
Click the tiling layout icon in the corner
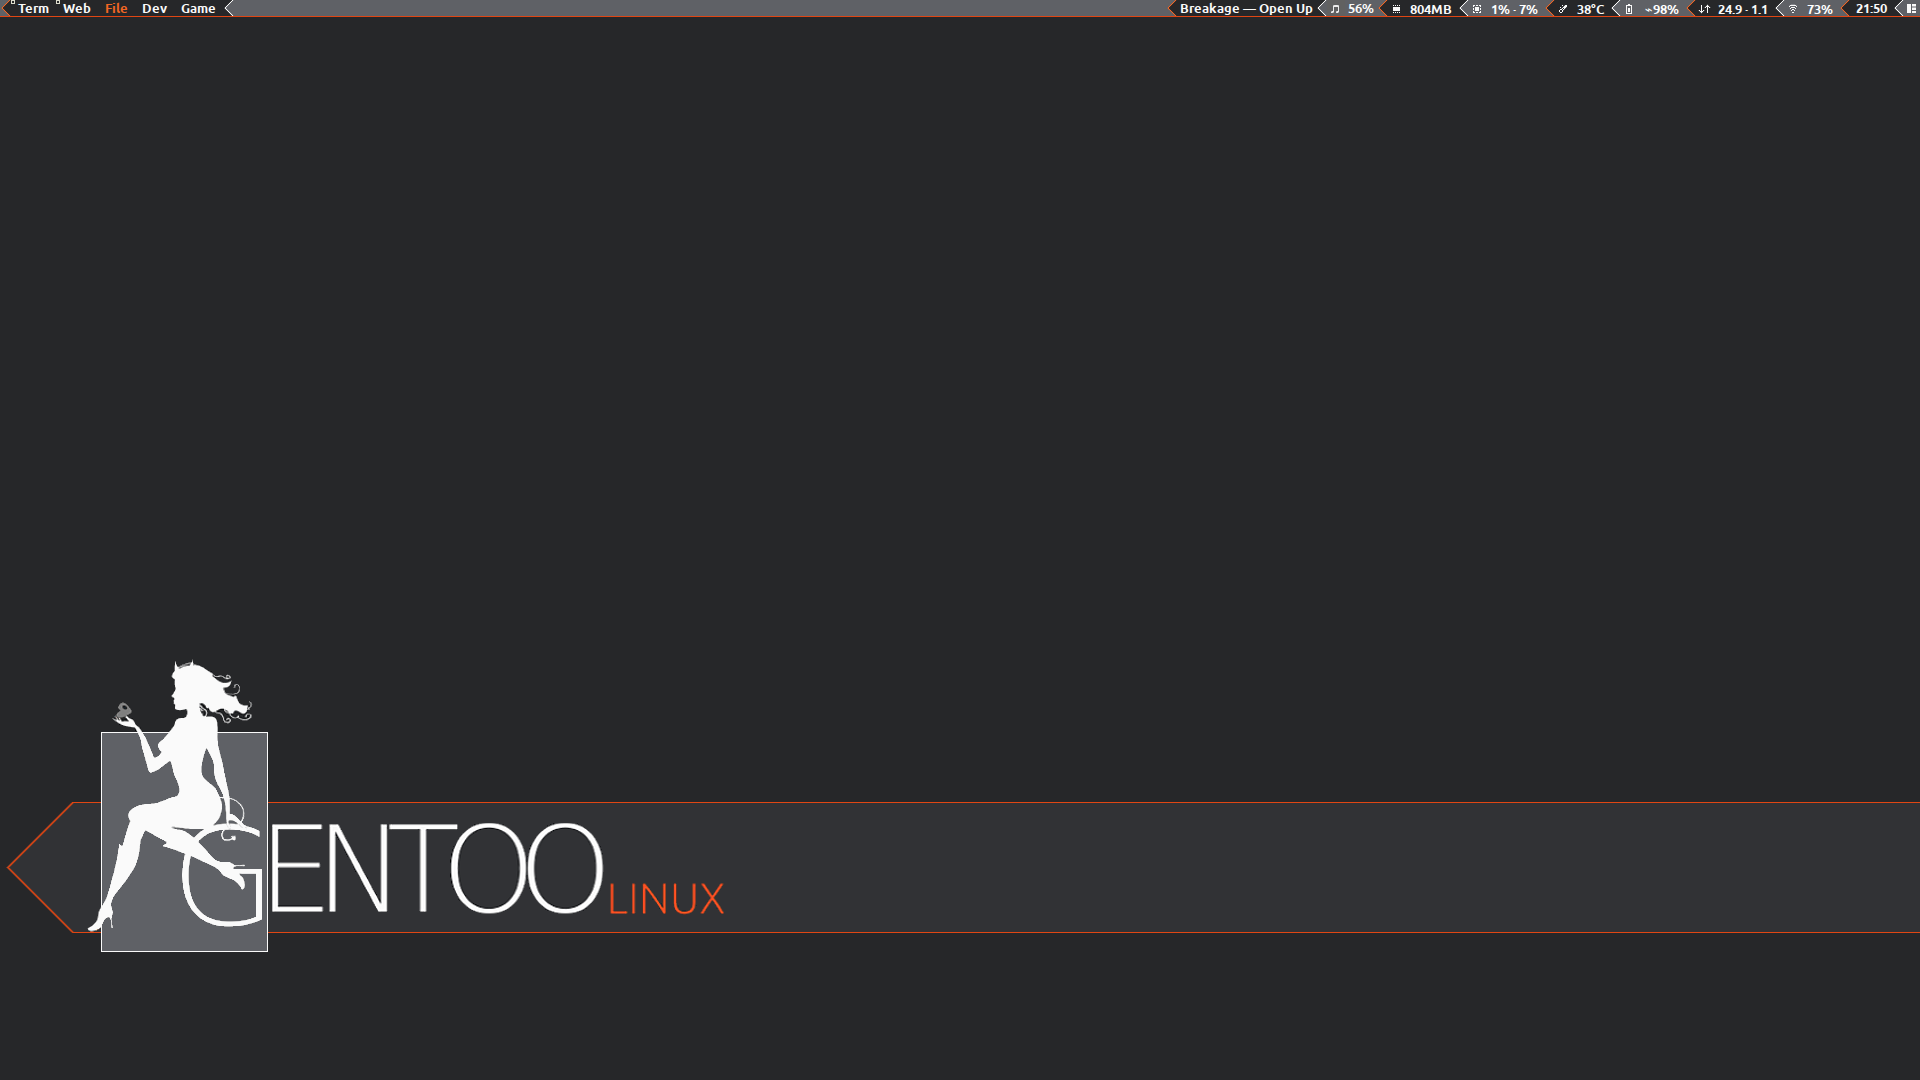click(1911, 8)
